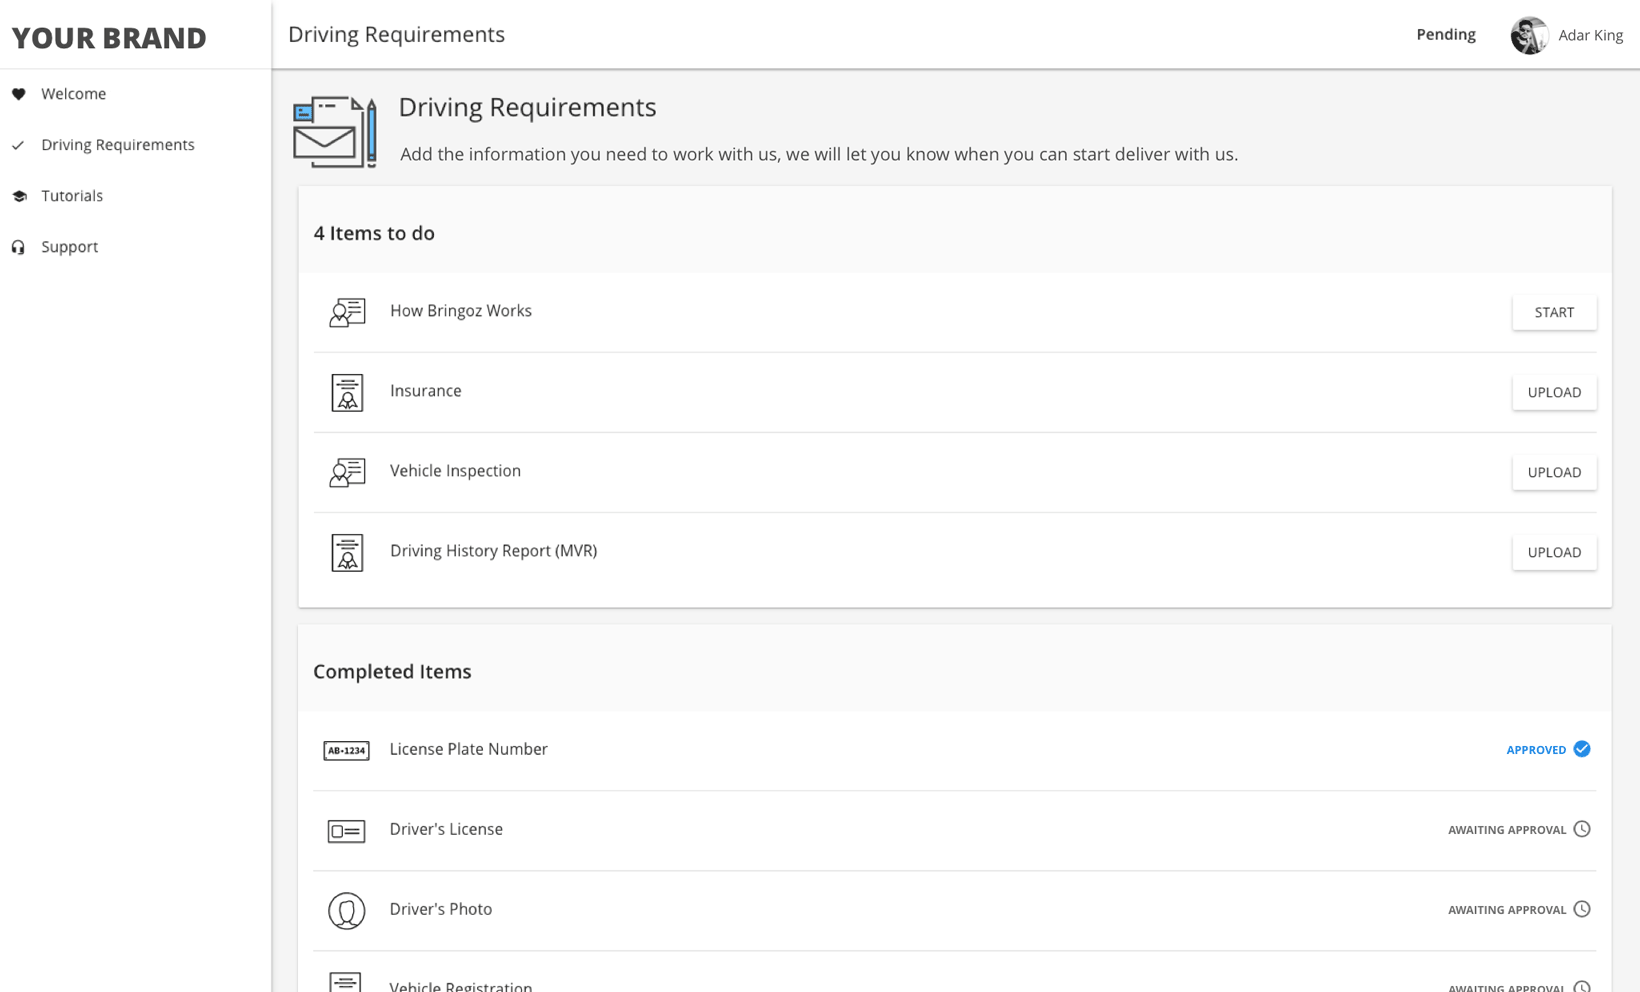Click the Insurance item label
Screen dimensions: 1640x992
pos(426,391)
